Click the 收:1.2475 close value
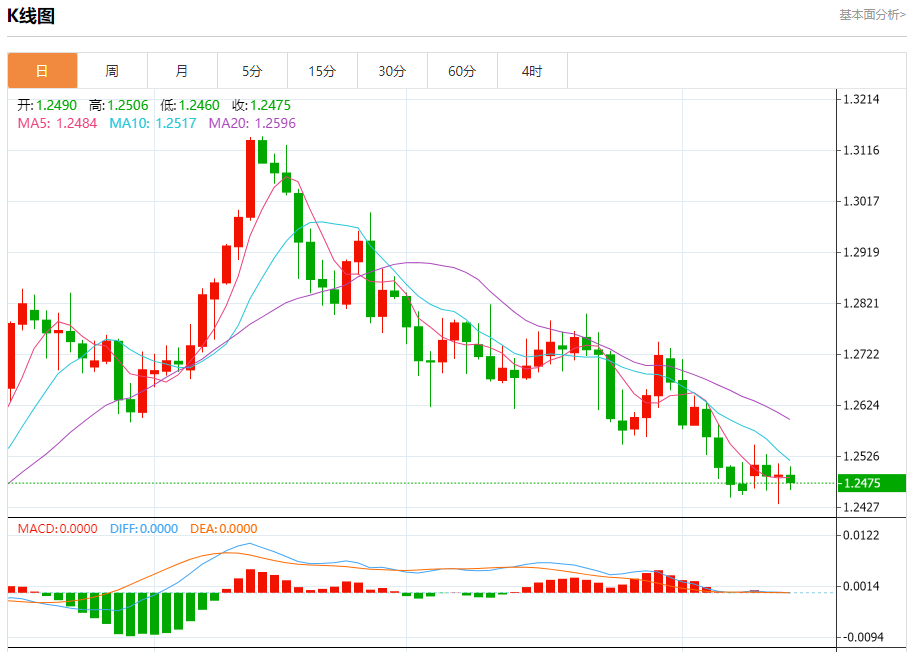 point(261,105)
